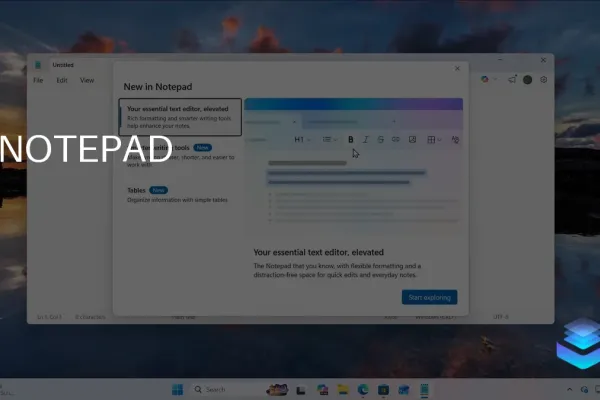Click the Start exploring button

[429, 297]
